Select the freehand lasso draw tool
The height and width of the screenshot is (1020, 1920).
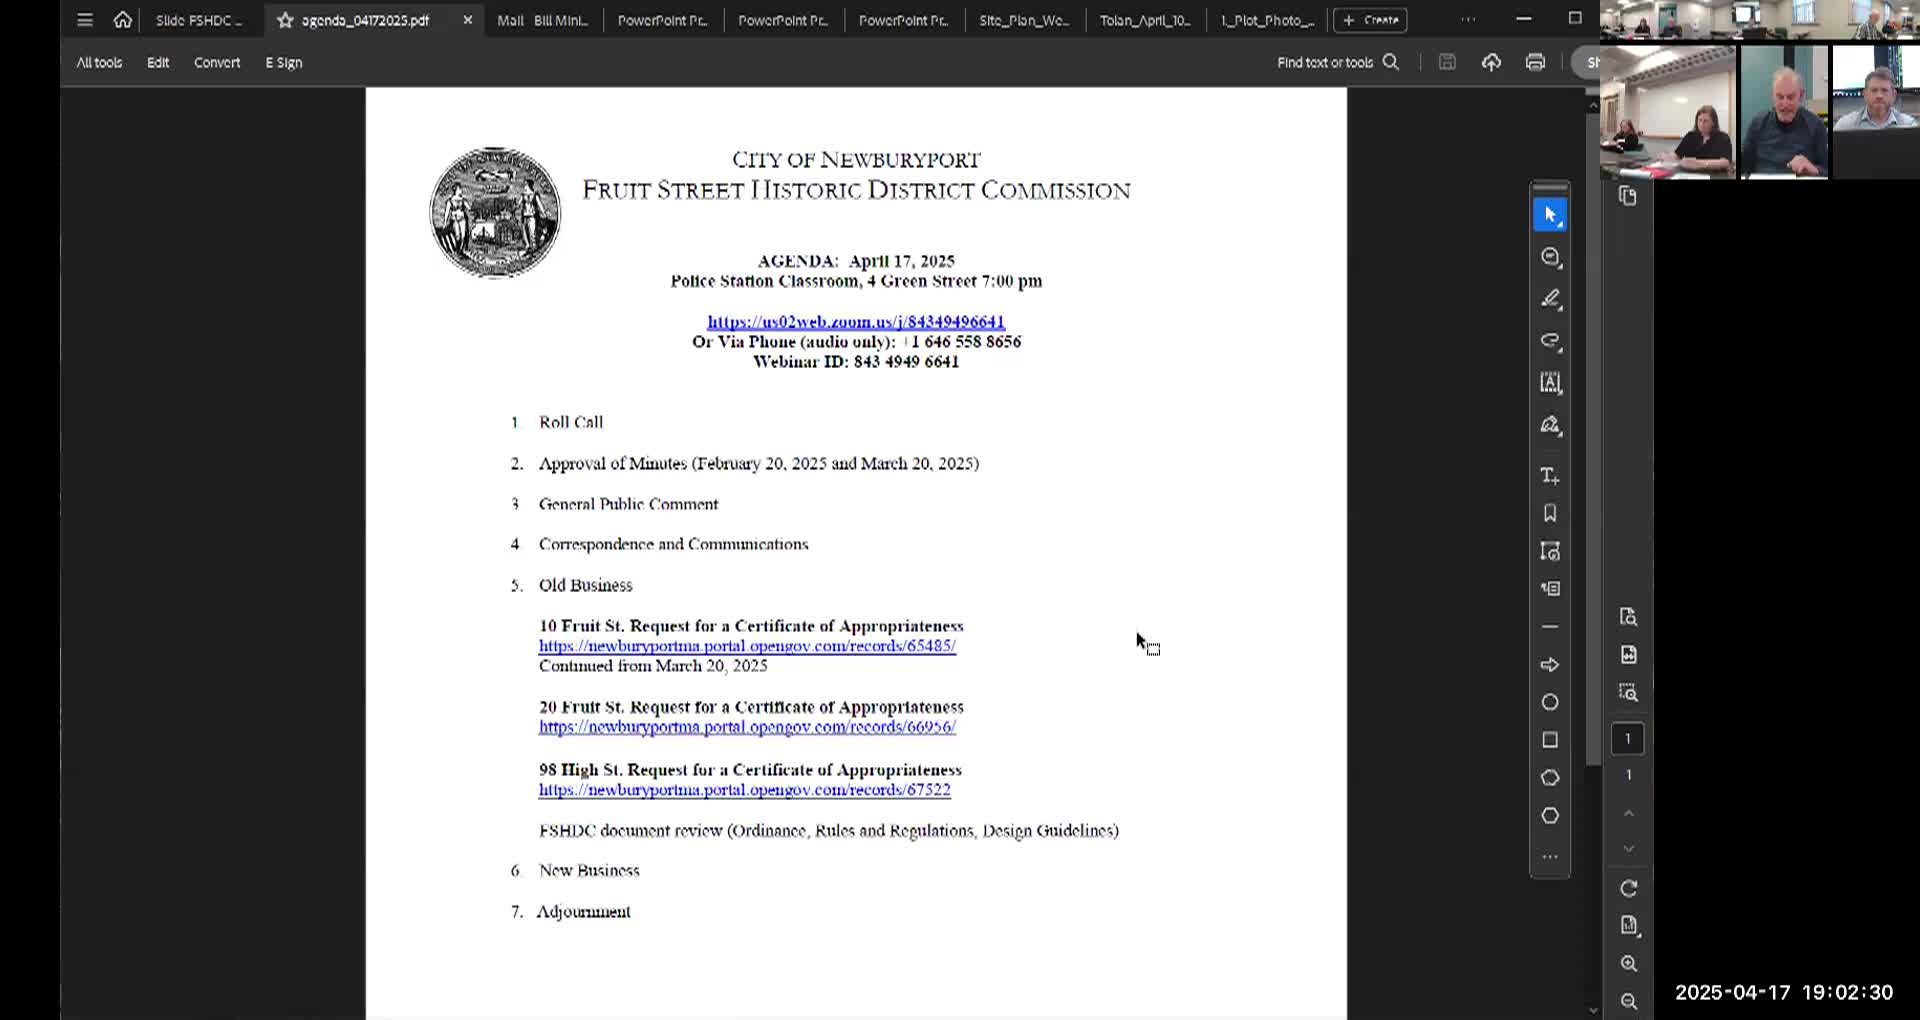point(1550,341)
